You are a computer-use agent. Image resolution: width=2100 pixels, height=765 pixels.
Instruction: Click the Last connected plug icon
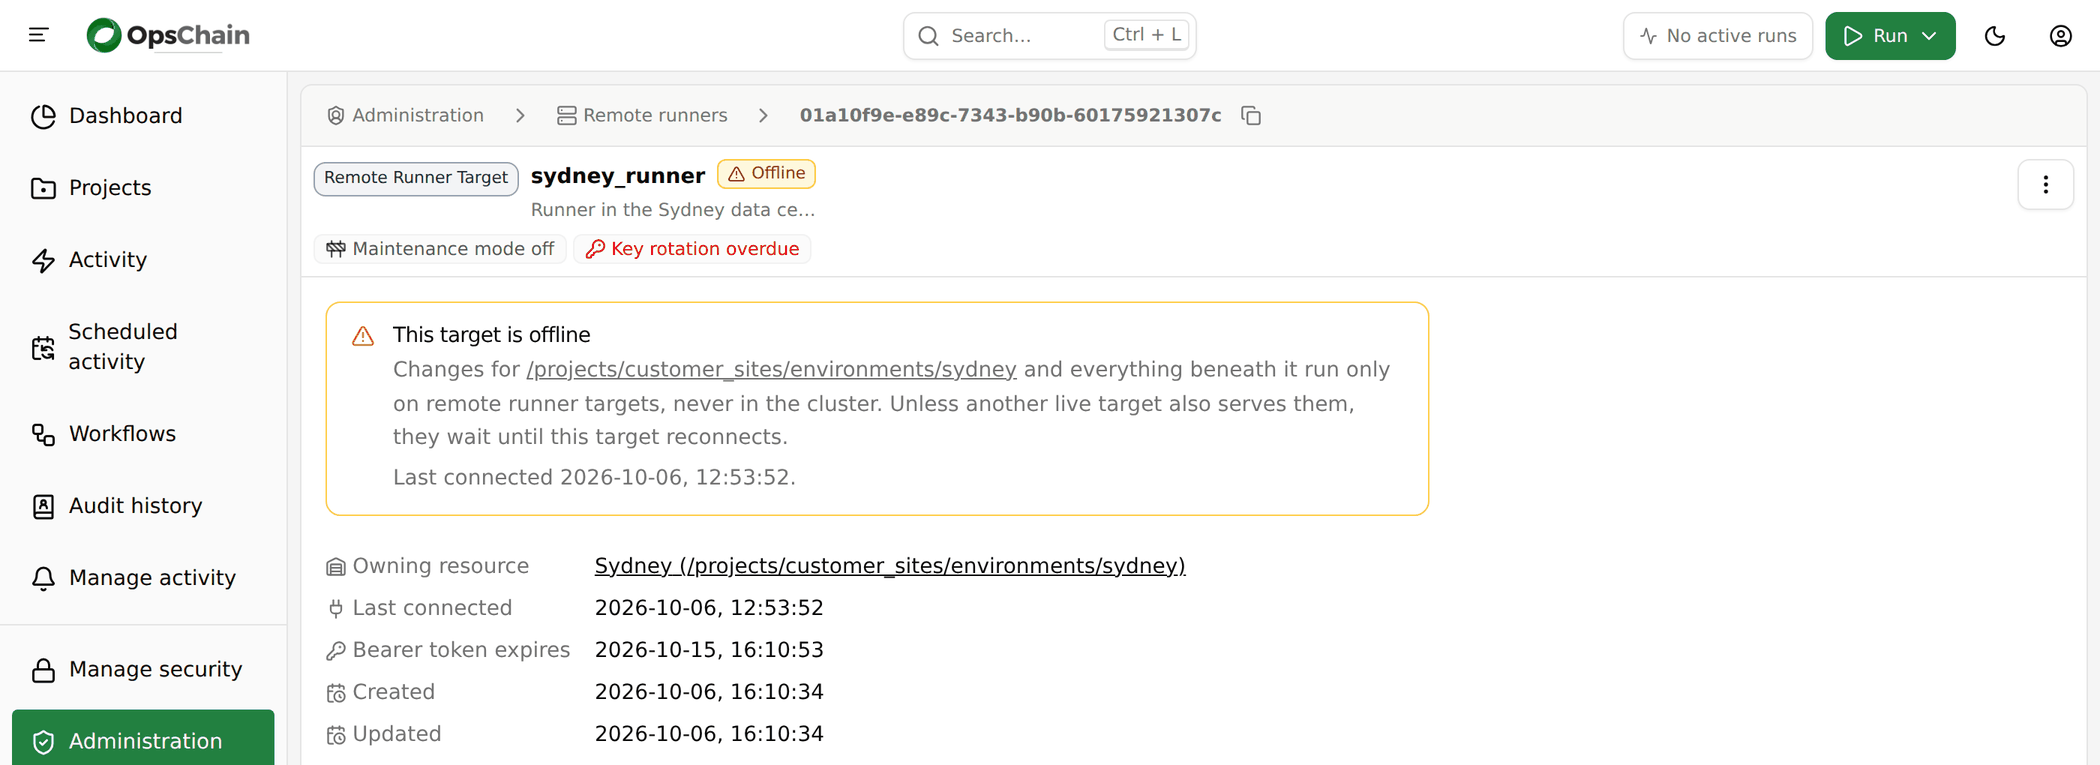click(x=336, y=609)
